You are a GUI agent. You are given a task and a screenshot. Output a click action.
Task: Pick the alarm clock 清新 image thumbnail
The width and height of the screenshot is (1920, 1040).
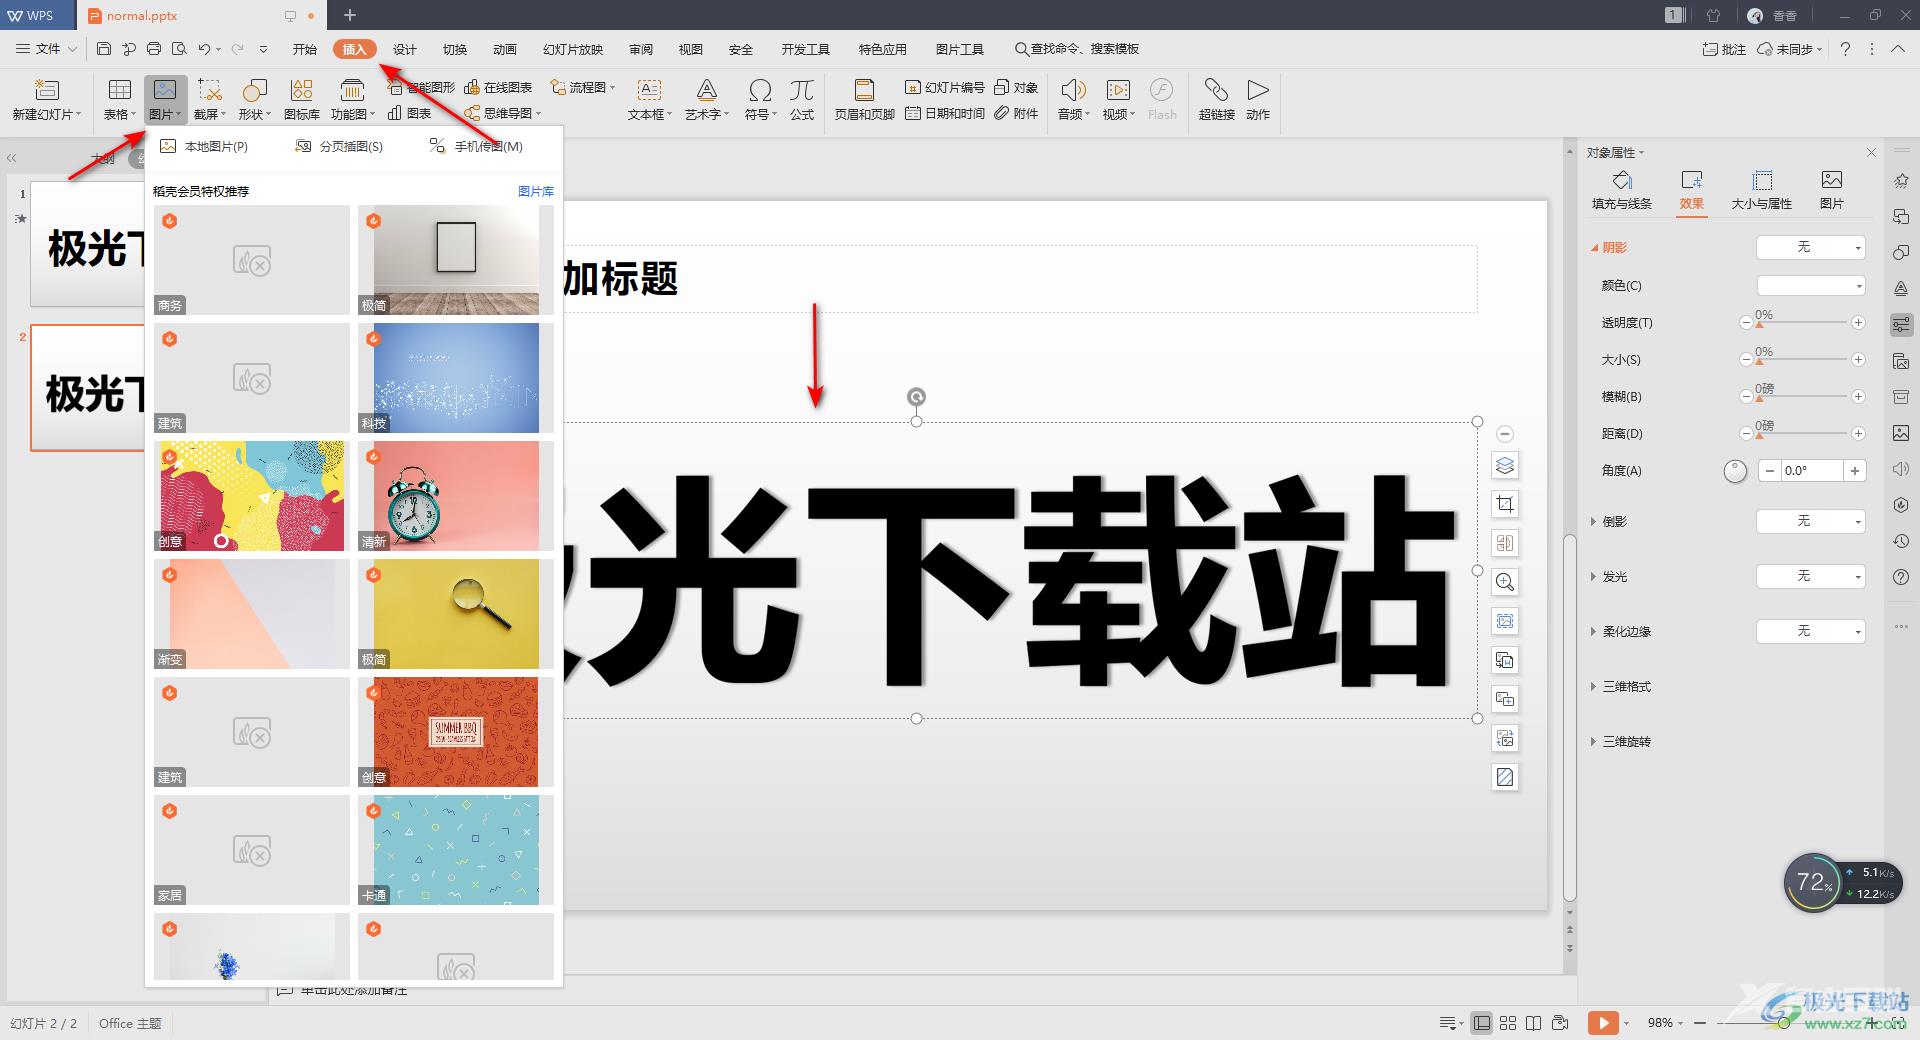(x=456, y=496)
